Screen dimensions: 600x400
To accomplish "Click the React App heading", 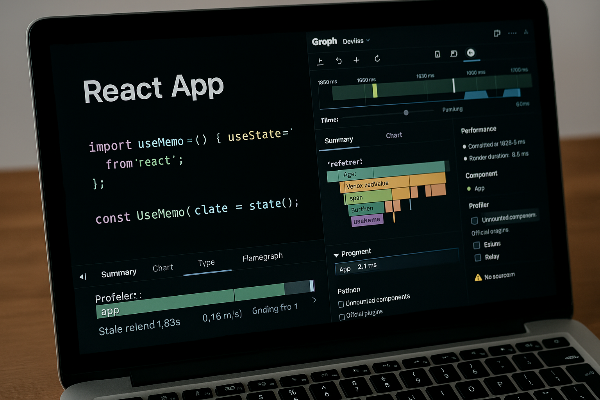I will click(153, 88).
